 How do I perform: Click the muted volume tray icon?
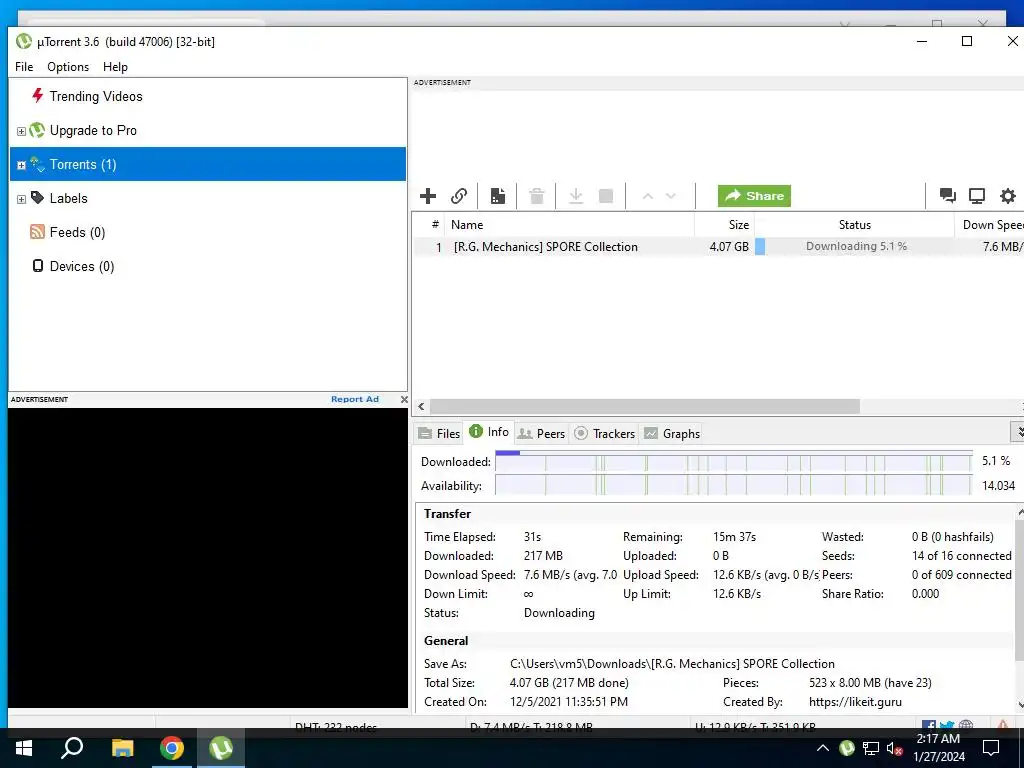point(894,748)
